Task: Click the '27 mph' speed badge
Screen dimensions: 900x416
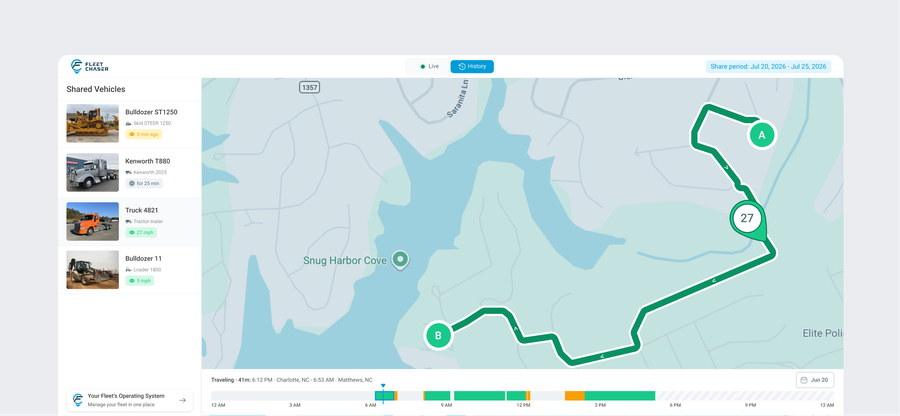Action: 141,232
